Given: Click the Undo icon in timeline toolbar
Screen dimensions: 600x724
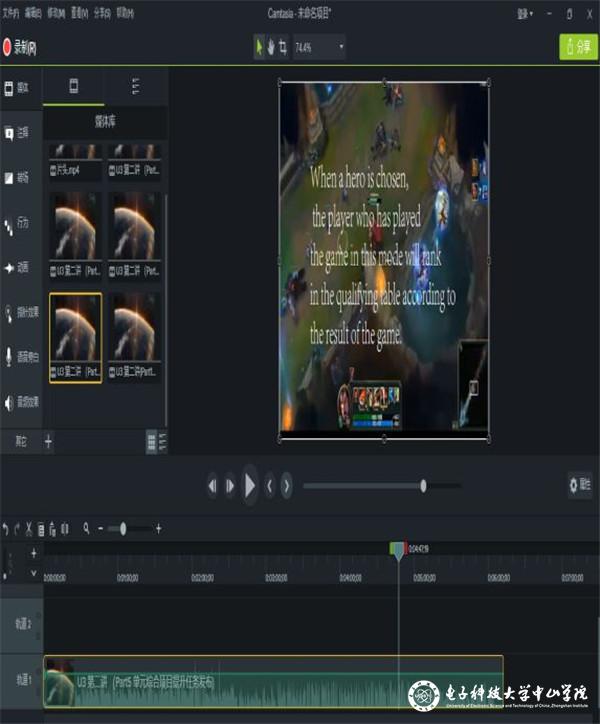Looking at the screenshot, I should pos(6,529).
